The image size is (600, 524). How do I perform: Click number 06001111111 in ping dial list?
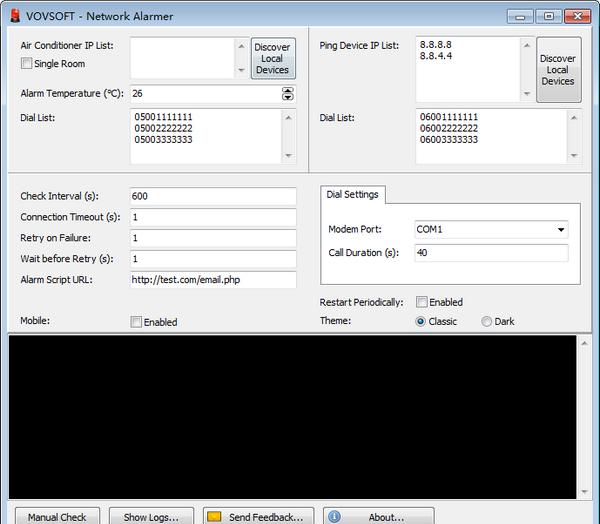click(449, 117)
